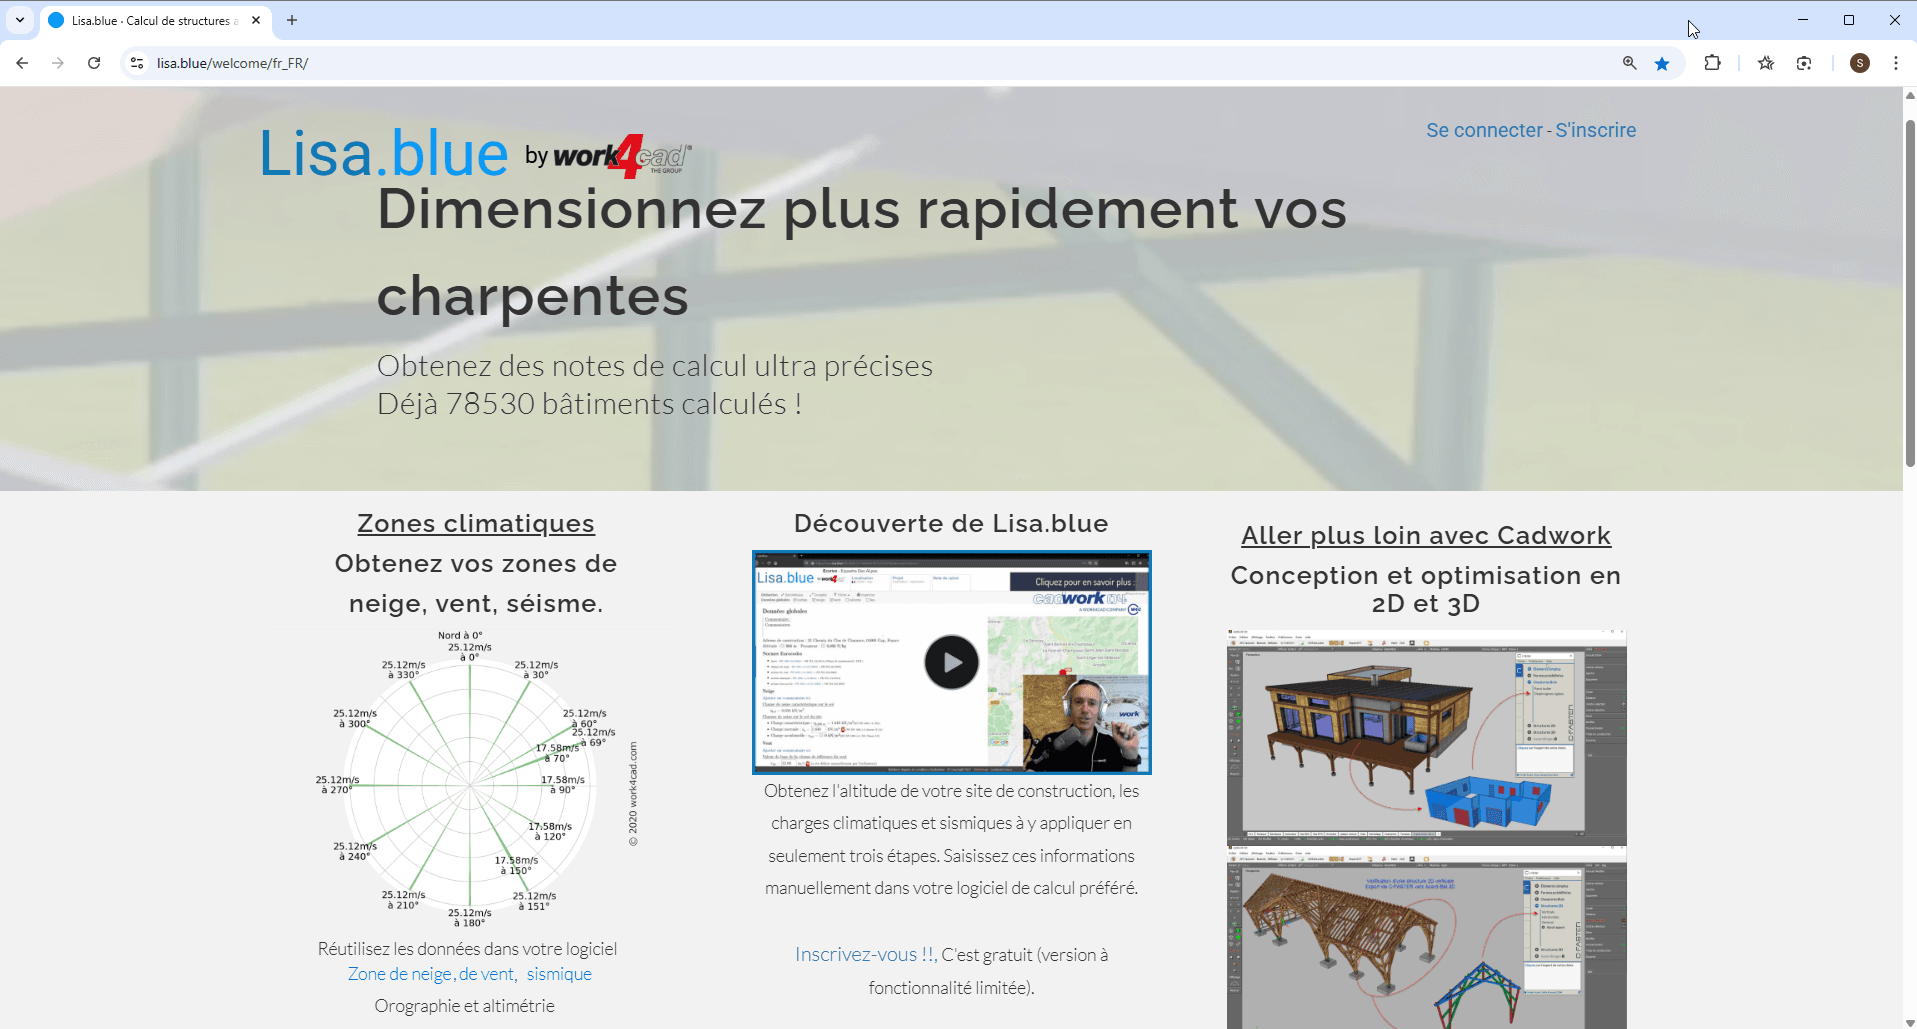Open Zones climatiques heading link
Viewport: 1917px width, 1029px height.
pos(476,523)
